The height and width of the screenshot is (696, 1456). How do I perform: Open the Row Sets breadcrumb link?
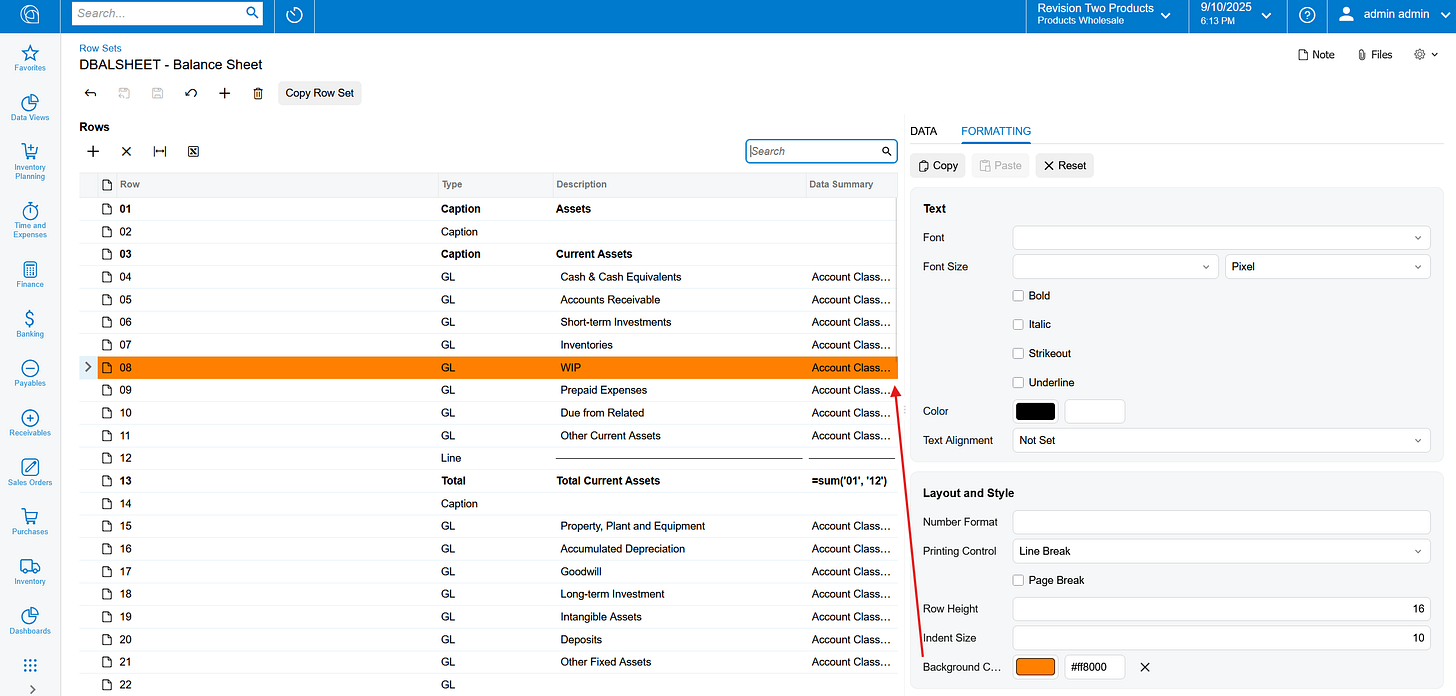click(100, 47)
